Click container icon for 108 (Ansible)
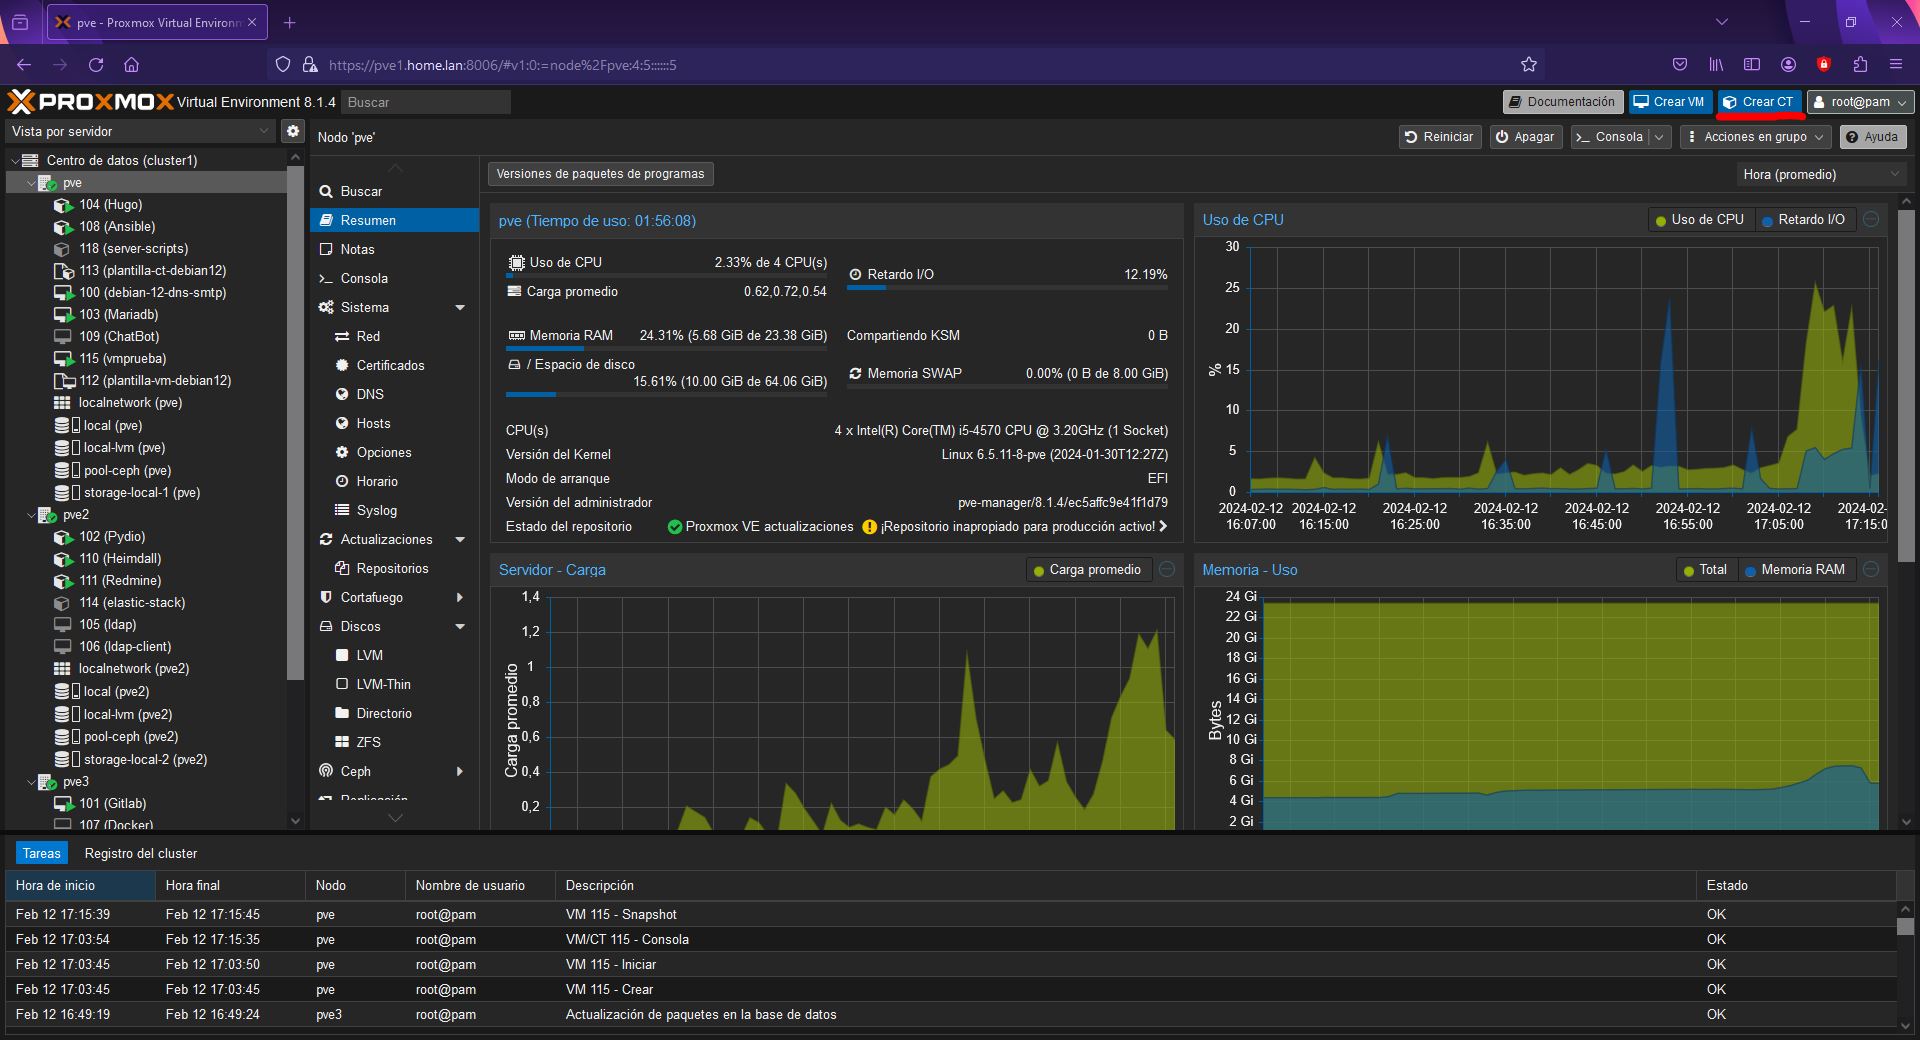 point(62,227)
